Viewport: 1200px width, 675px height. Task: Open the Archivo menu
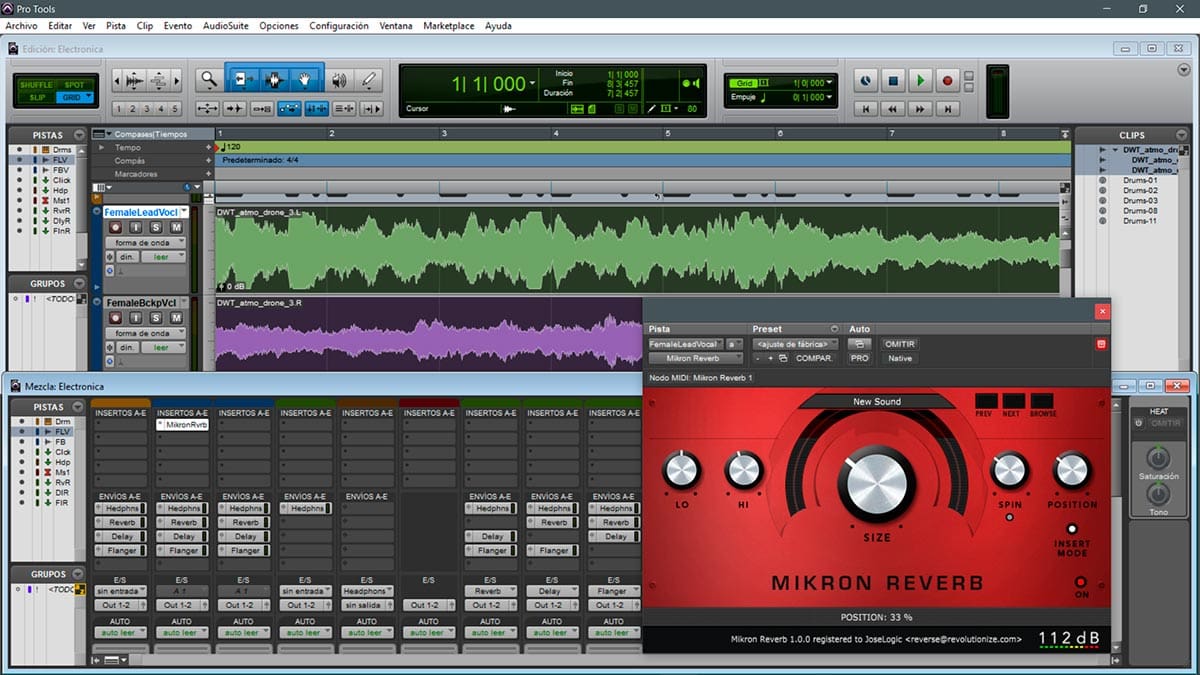point(21,26)
